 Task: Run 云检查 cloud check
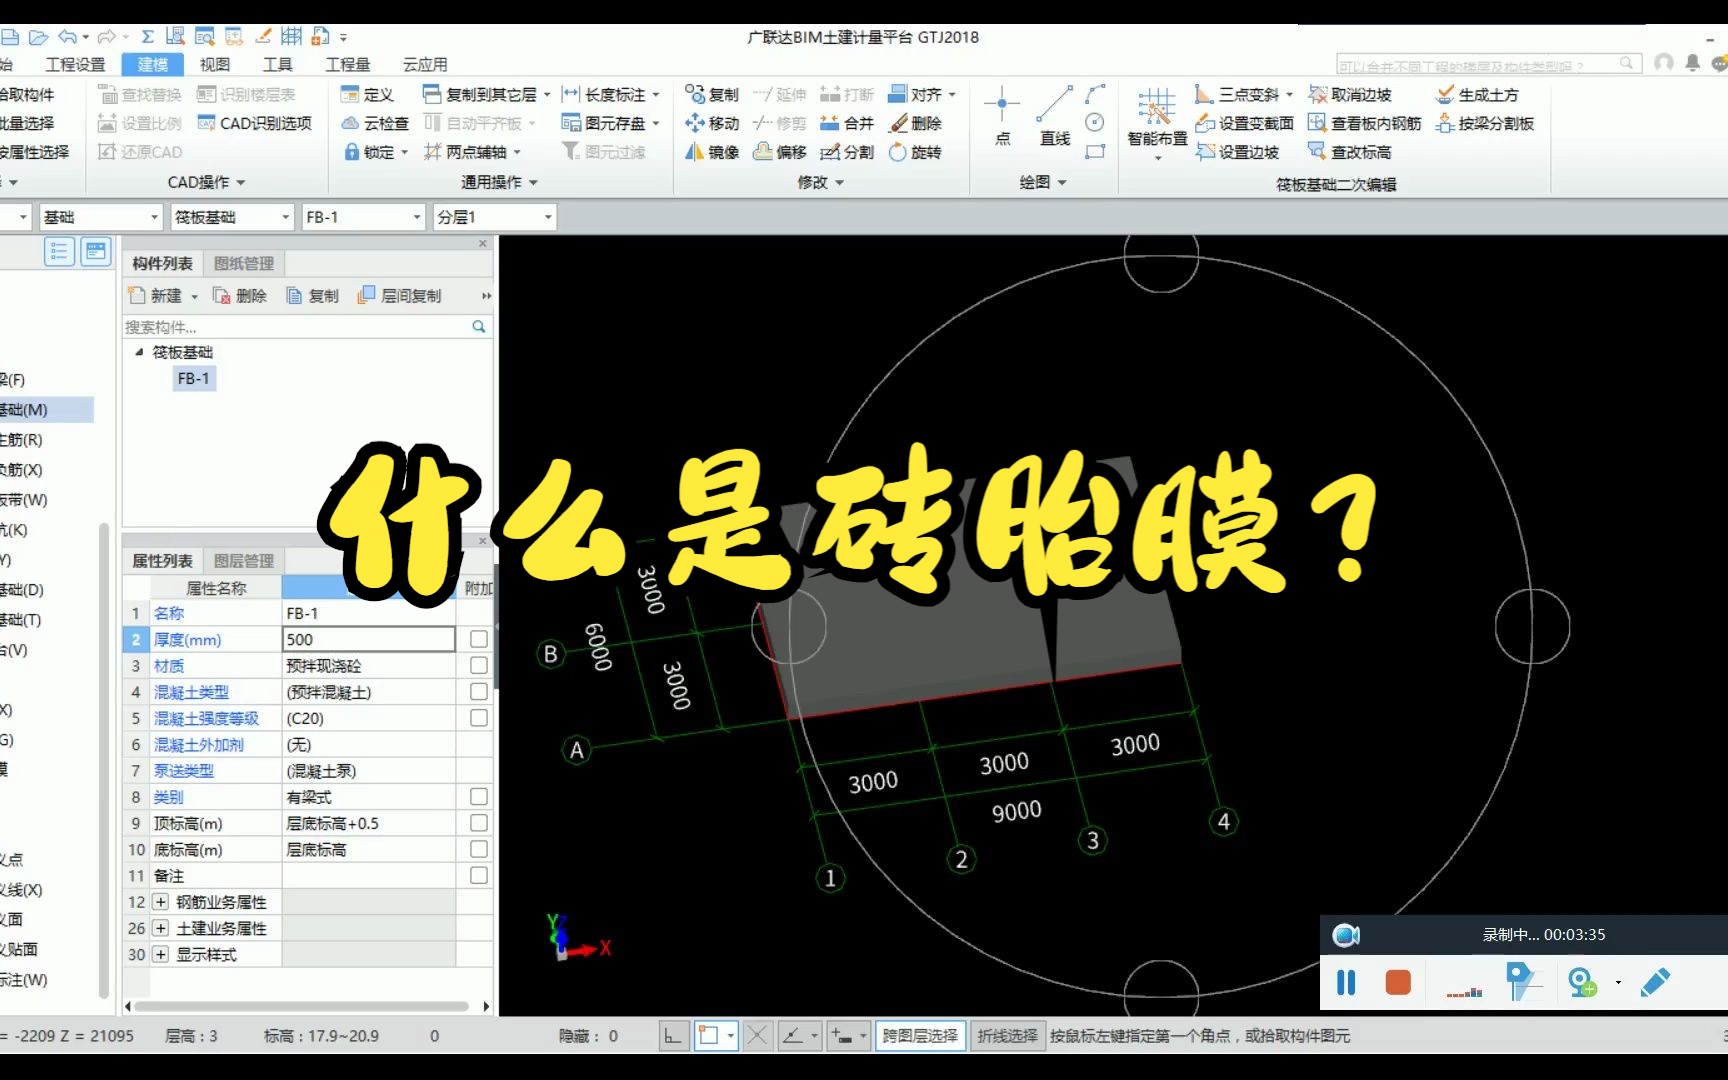pyautogui.click(x=375, y=123)
